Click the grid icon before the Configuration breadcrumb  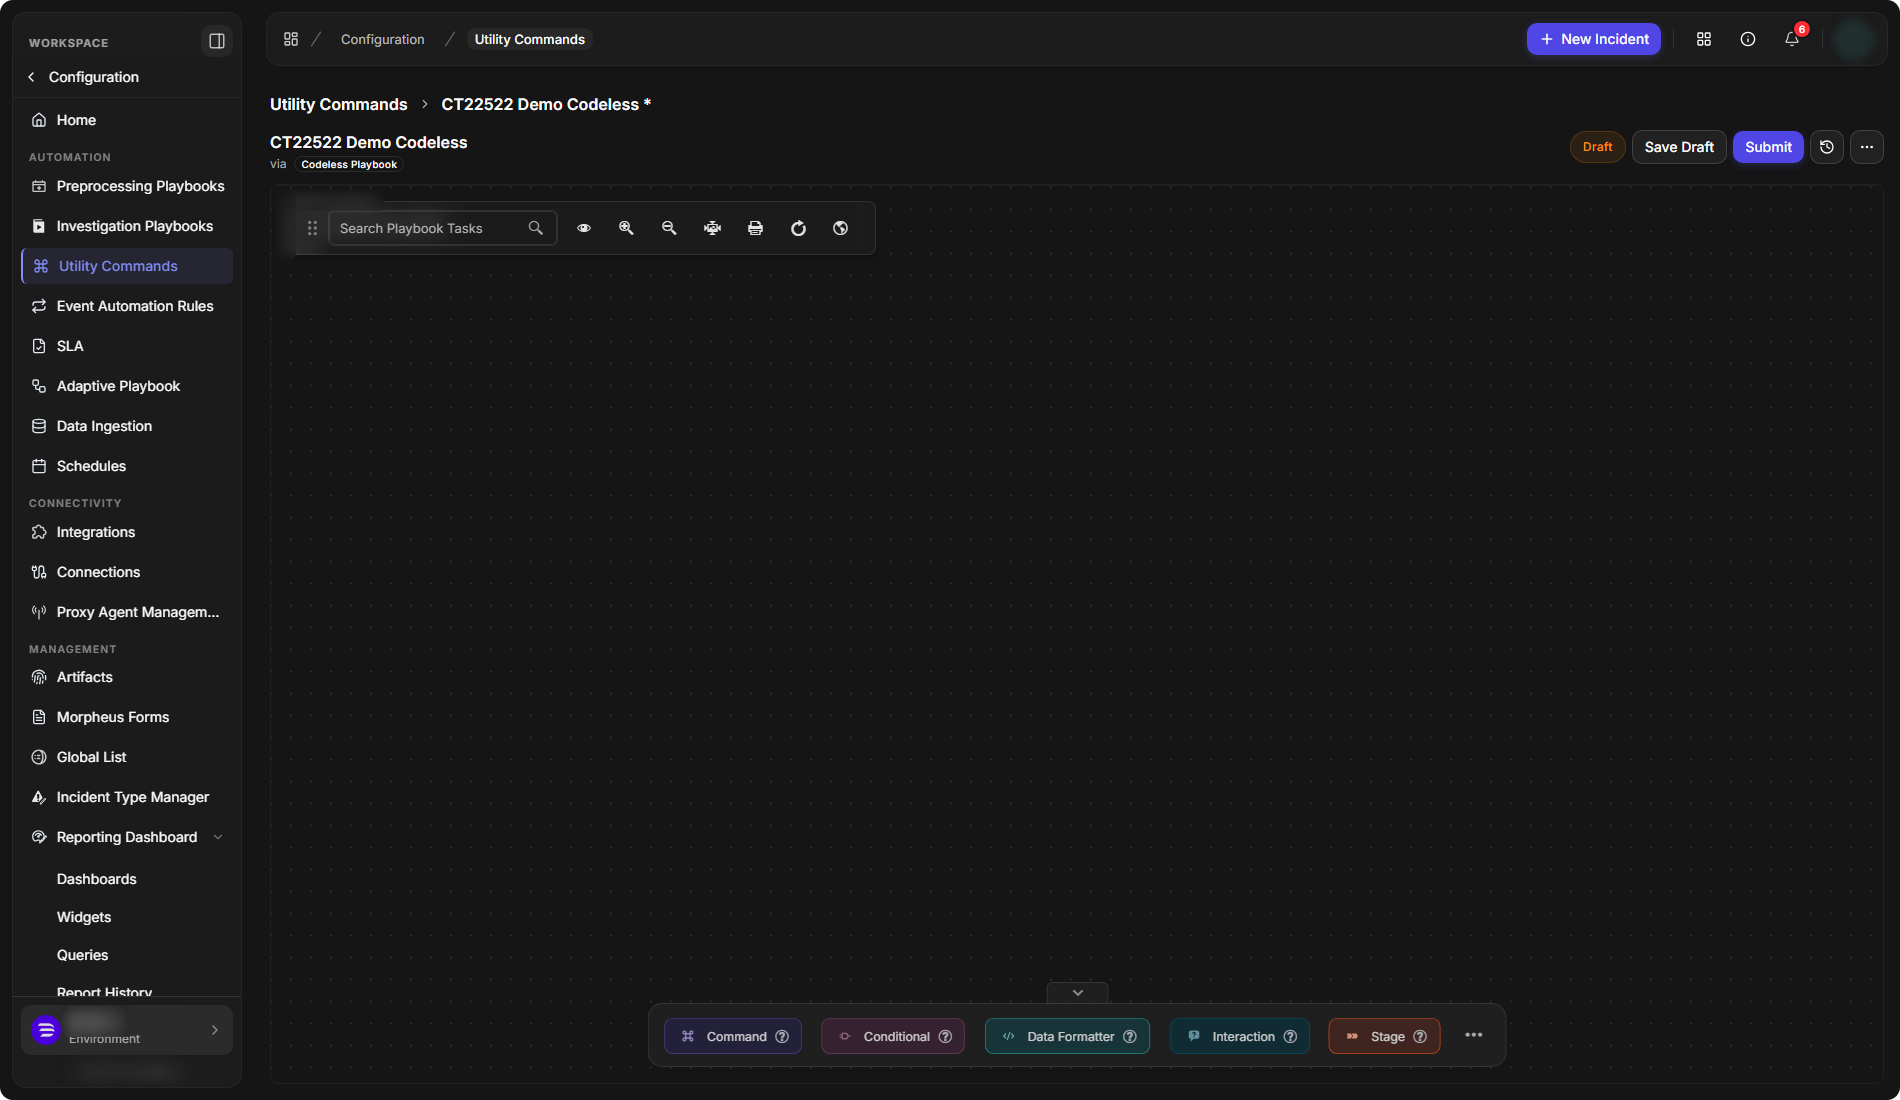click(291, 39)
